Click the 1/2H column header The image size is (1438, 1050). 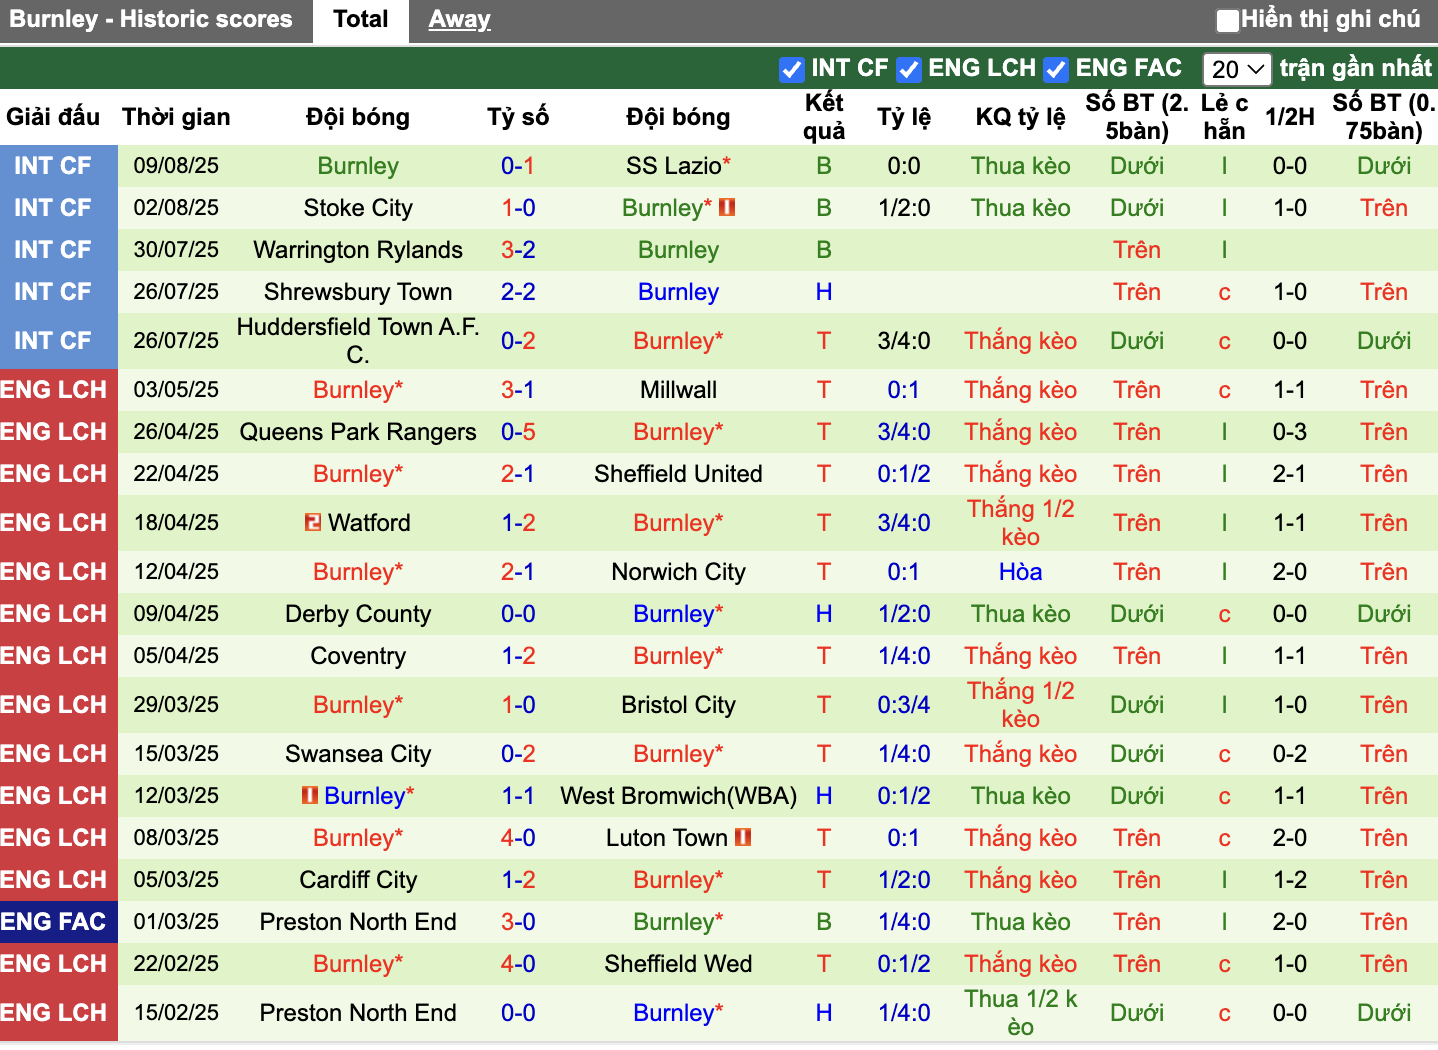[x=1289, y=117]
